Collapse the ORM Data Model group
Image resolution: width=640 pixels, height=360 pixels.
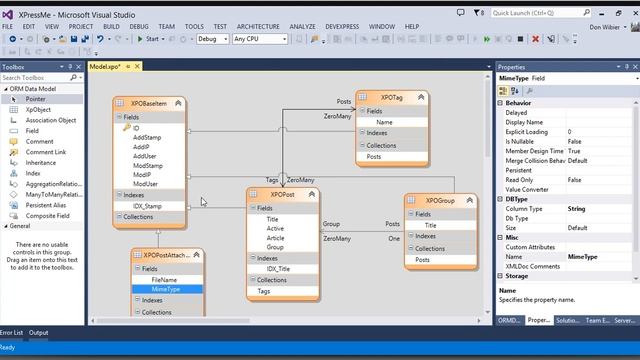(x=6, y=89)
